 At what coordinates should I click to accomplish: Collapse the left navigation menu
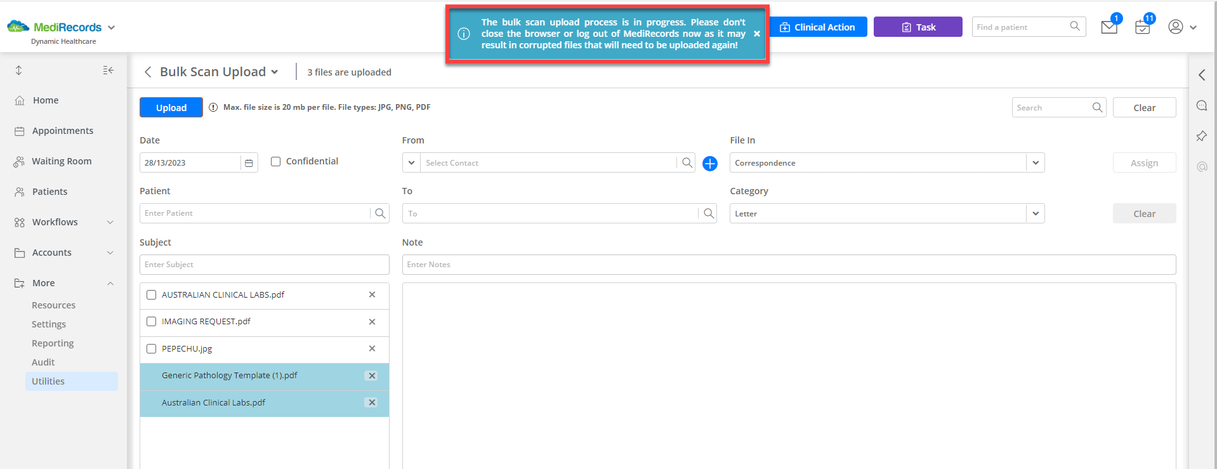tap(108, 70)
